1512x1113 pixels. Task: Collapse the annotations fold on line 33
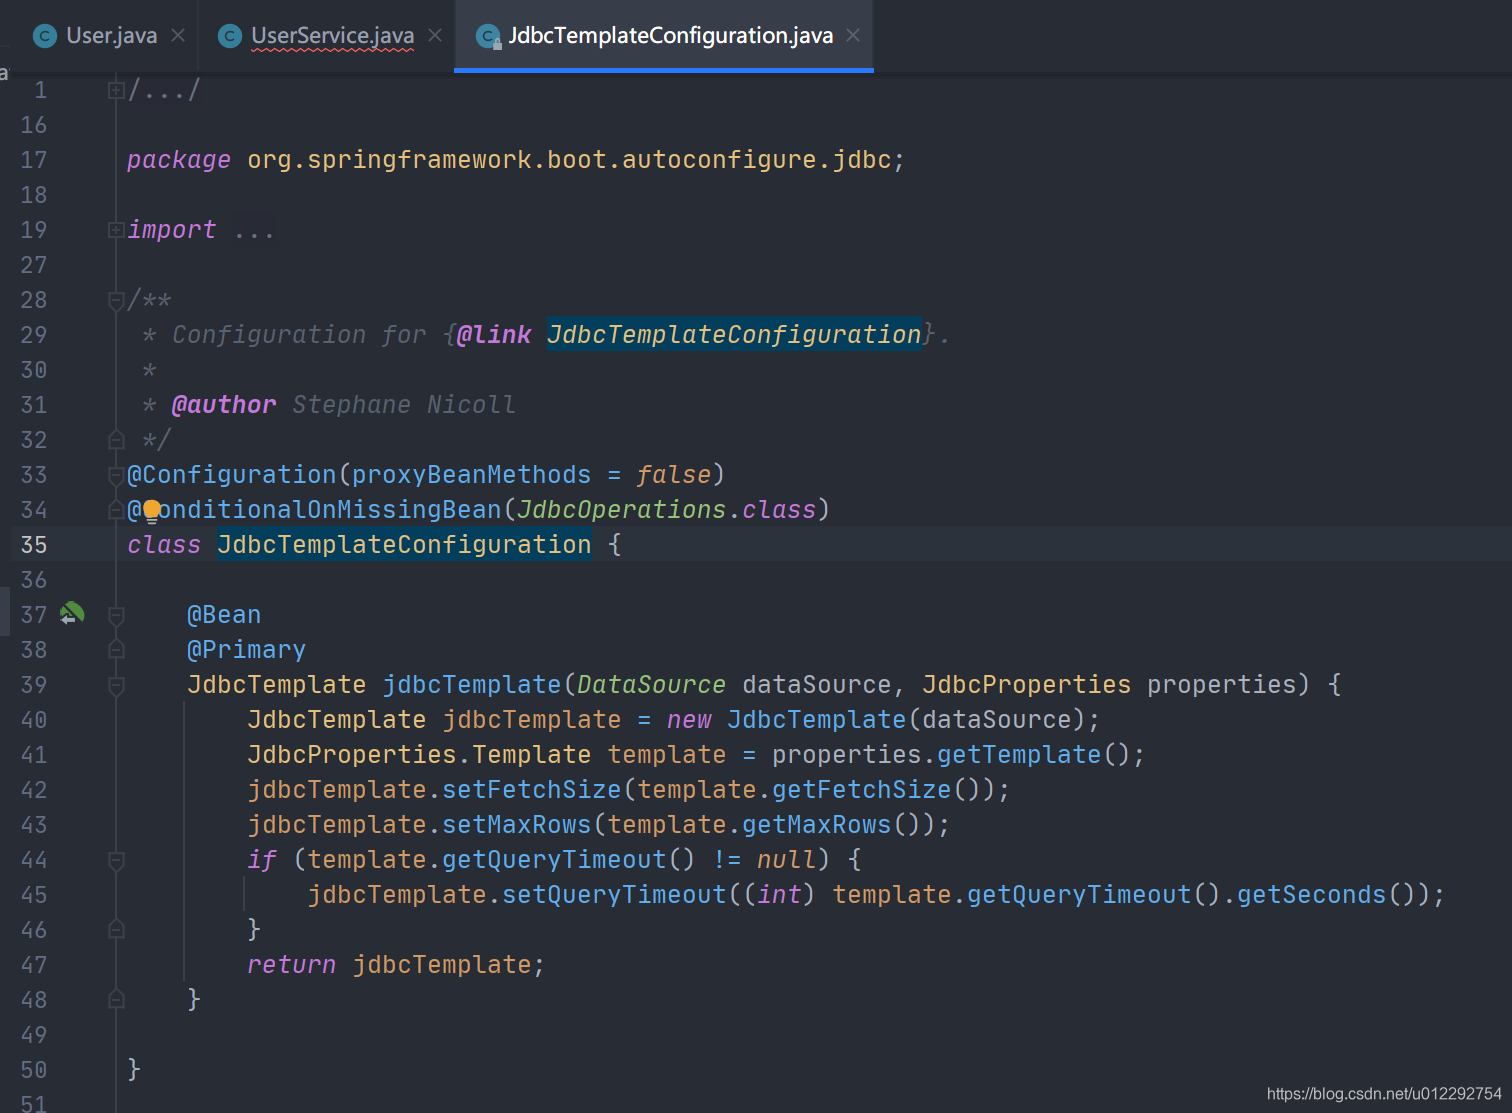point(116,475)
